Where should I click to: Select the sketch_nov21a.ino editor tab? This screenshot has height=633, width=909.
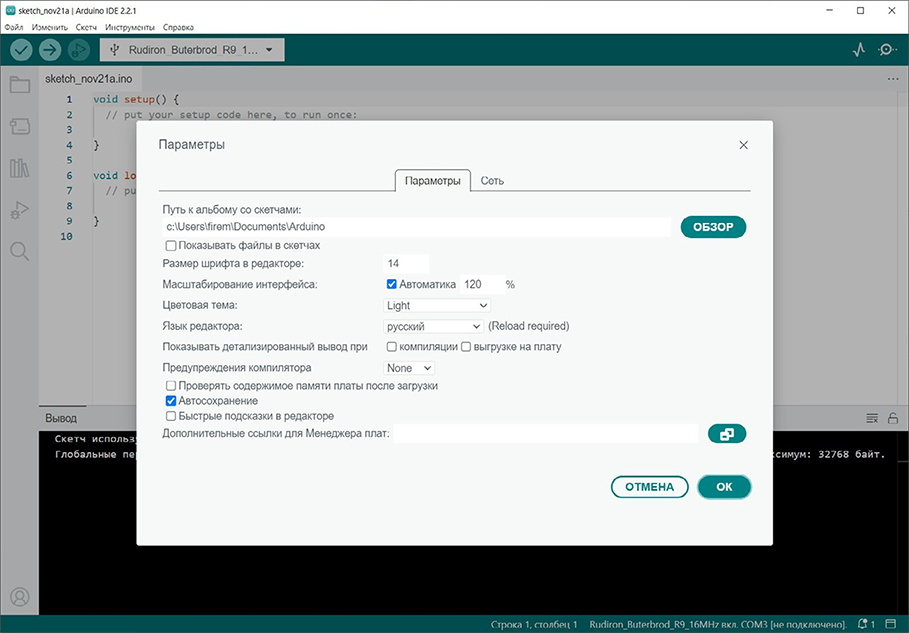[89, 79]
